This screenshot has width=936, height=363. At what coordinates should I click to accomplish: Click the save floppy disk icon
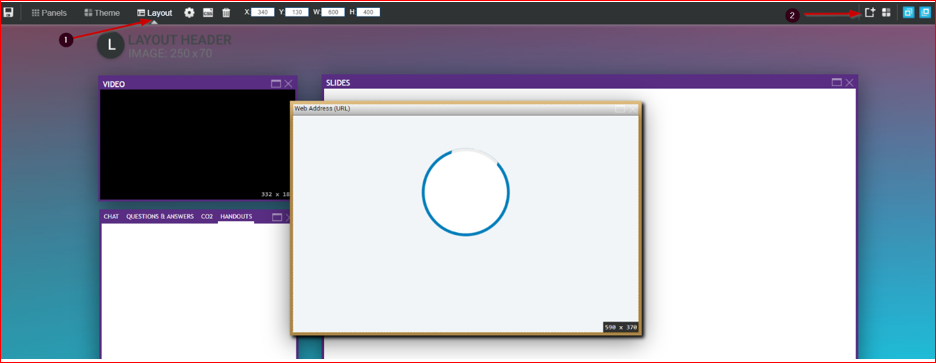coord(9,13)
